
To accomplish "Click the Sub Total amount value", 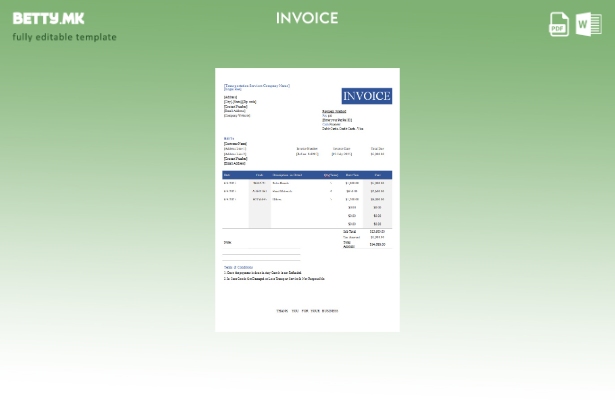I will 377,232.
